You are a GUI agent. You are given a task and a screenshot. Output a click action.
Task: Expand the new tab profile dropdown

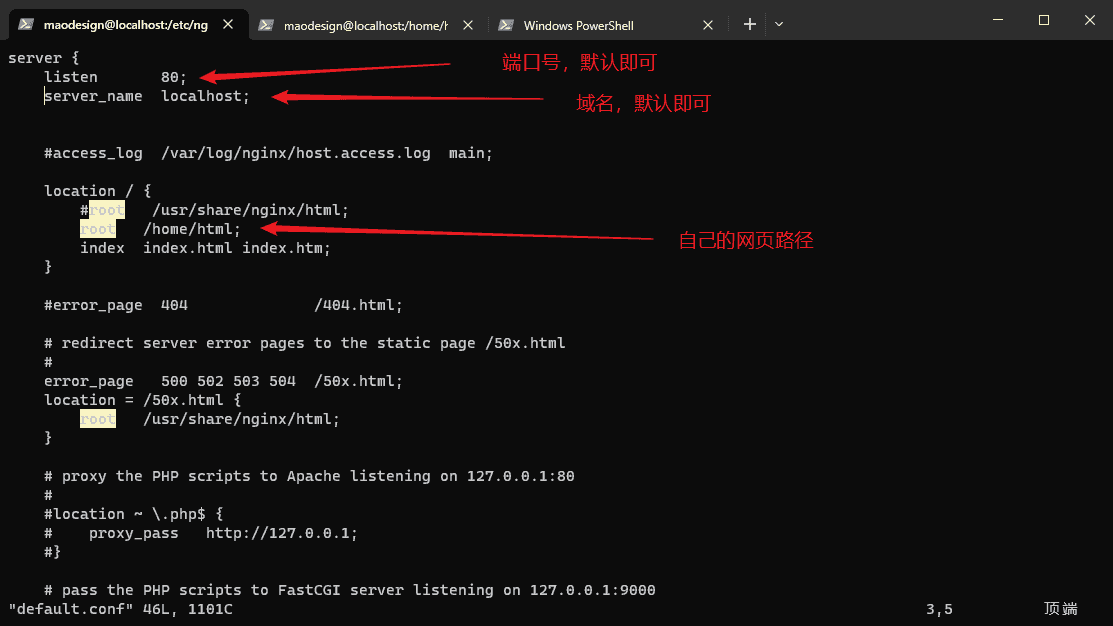click(x=779, y=24)
